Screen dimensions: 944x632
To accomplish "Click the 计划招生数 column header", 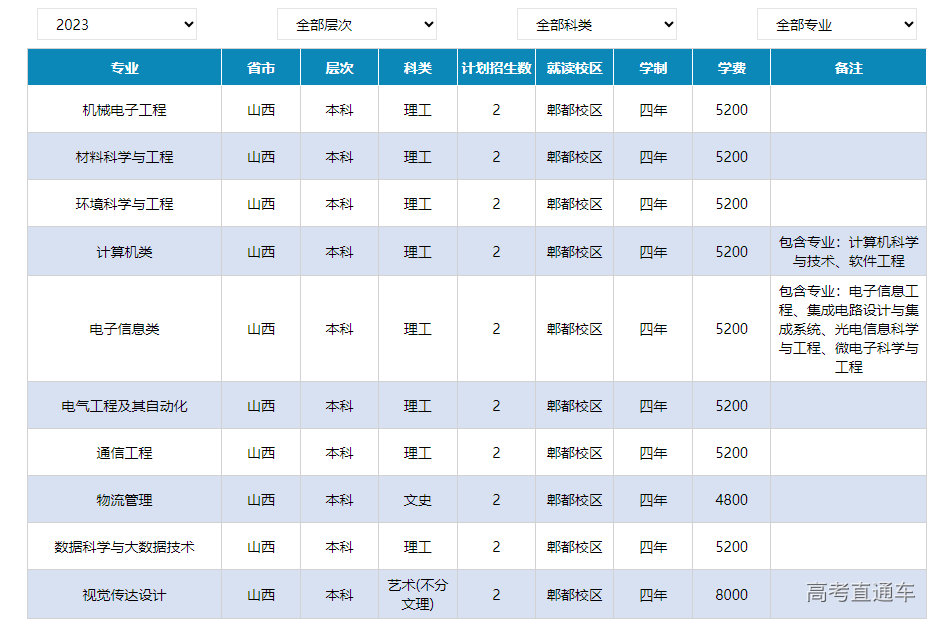I will 496,68.
